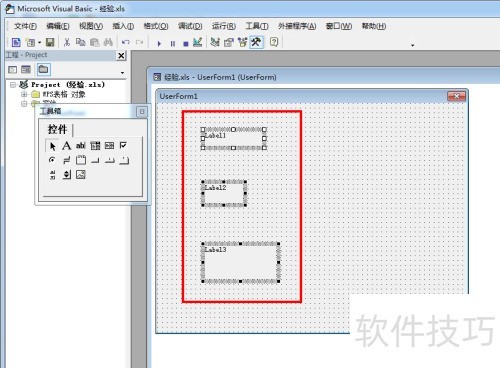Image resolution: width=500 pixels, height=368 pixels.
Task: Choose the Select Objects pointer tool
Action: coord(52,146)
